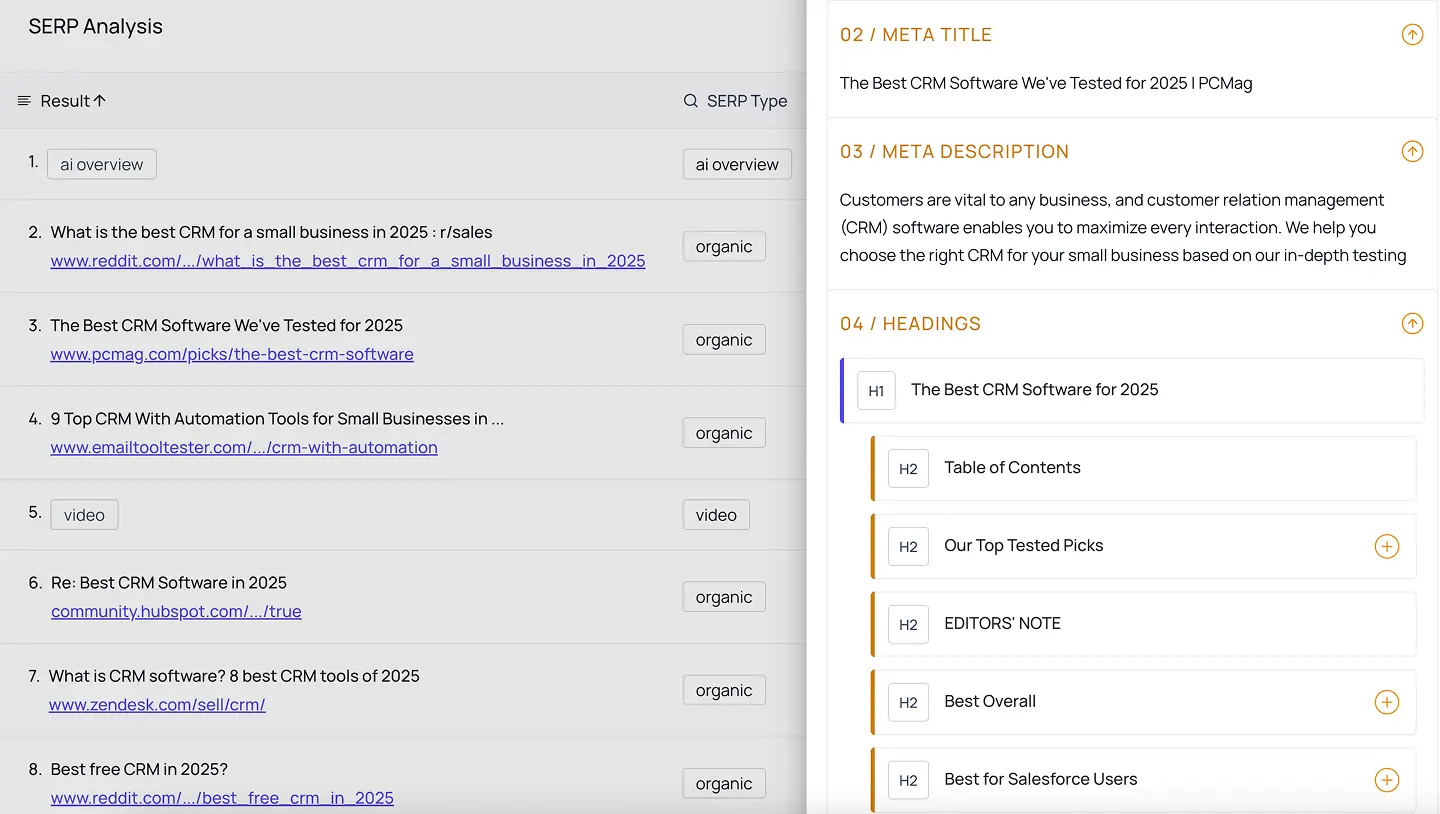The image size is (1440, 814).
Task: Open the reddit.com best_free_crm_in_2025 link
Action: pyautogui.click(x=222, y=798)
